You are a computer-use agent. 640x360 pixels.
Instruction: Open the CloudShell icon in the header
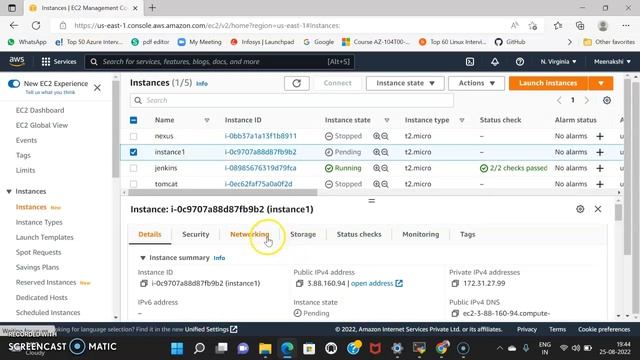470,62
